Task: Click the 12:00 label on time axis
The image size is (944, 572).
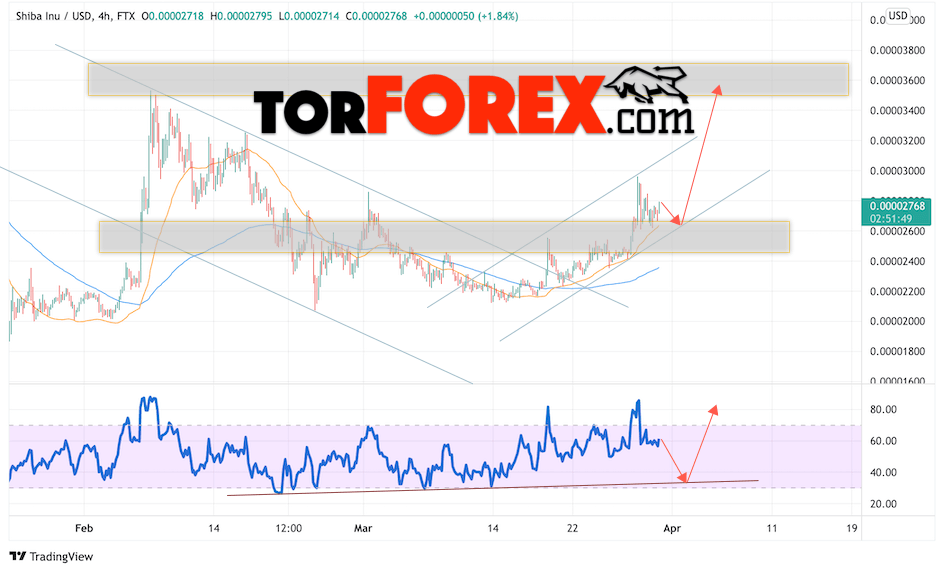Action: pos(288,529)
